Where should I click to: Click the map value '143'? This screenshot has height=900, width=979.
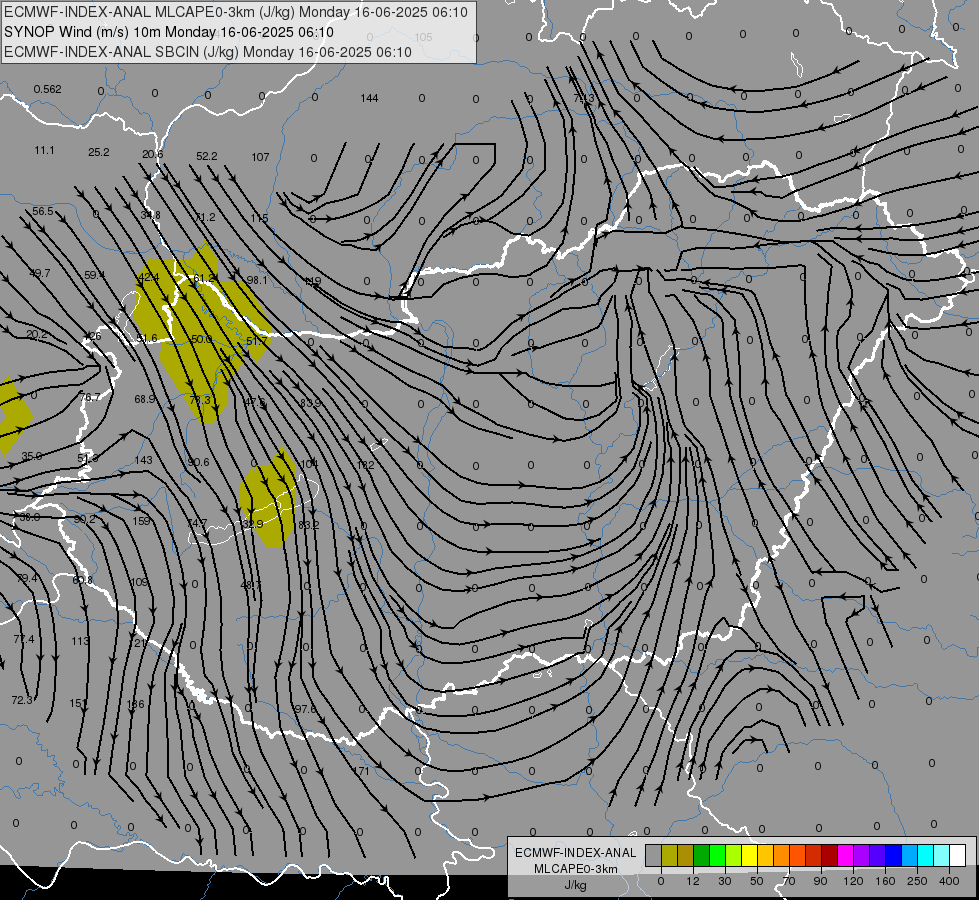144,460
